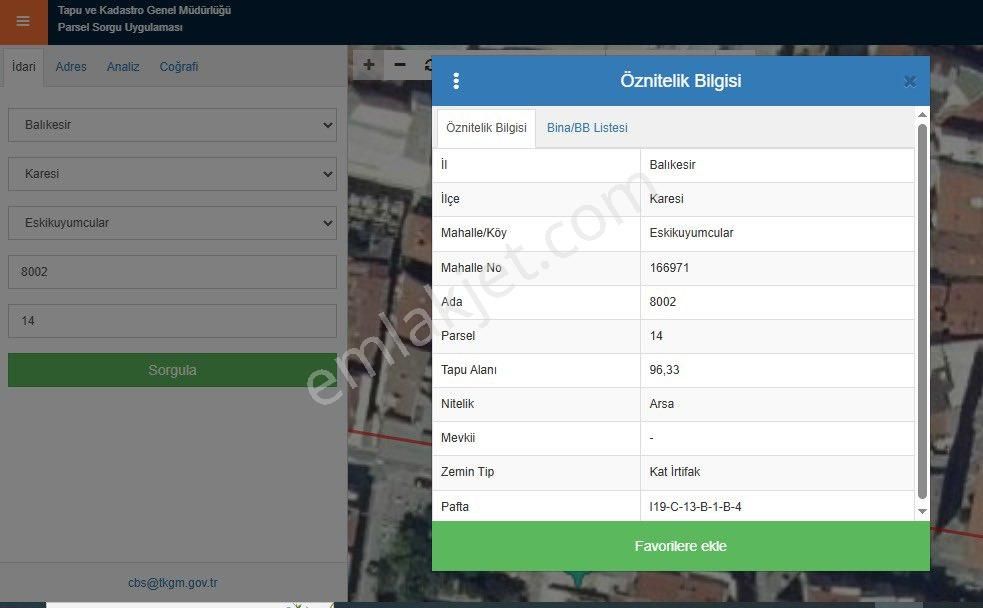
Task: Open the Eskikuyumcular neighborhood dropdown
Action: [x=171, y=222]
